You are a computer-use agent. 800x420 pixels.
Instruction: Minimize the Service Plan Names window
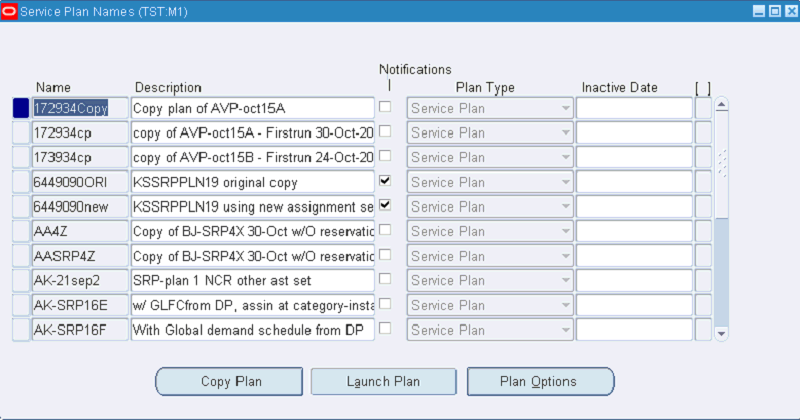[759, 11]
